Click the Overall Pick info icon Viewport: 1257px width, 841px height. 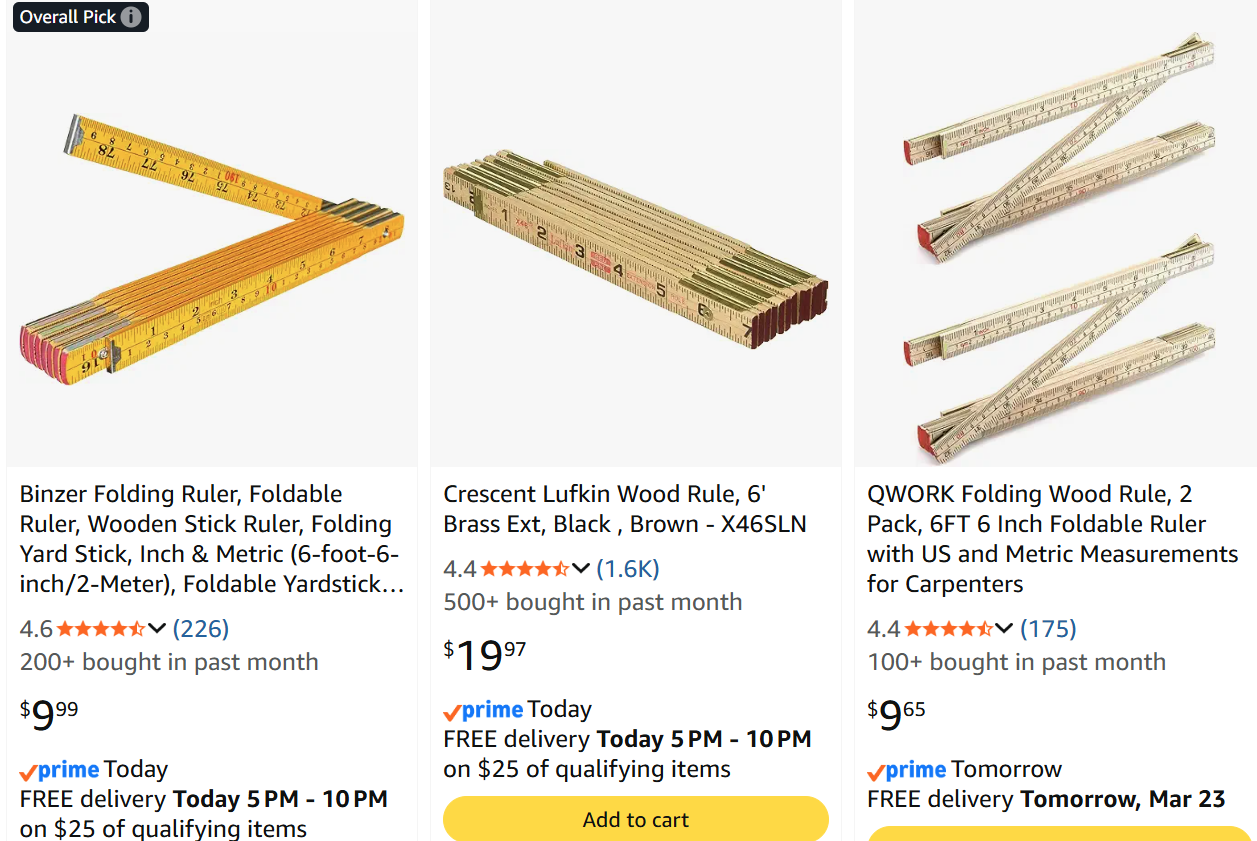click(131, 17)
